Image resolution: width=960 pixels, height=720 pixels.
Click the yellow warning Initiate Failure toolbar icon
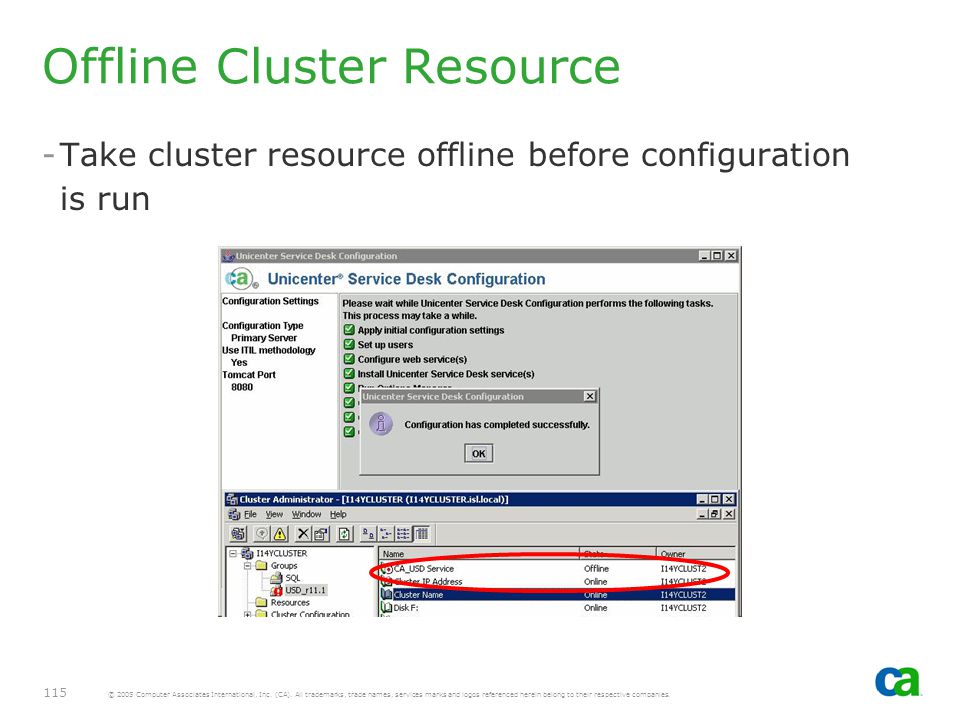(x=280, y=534)
